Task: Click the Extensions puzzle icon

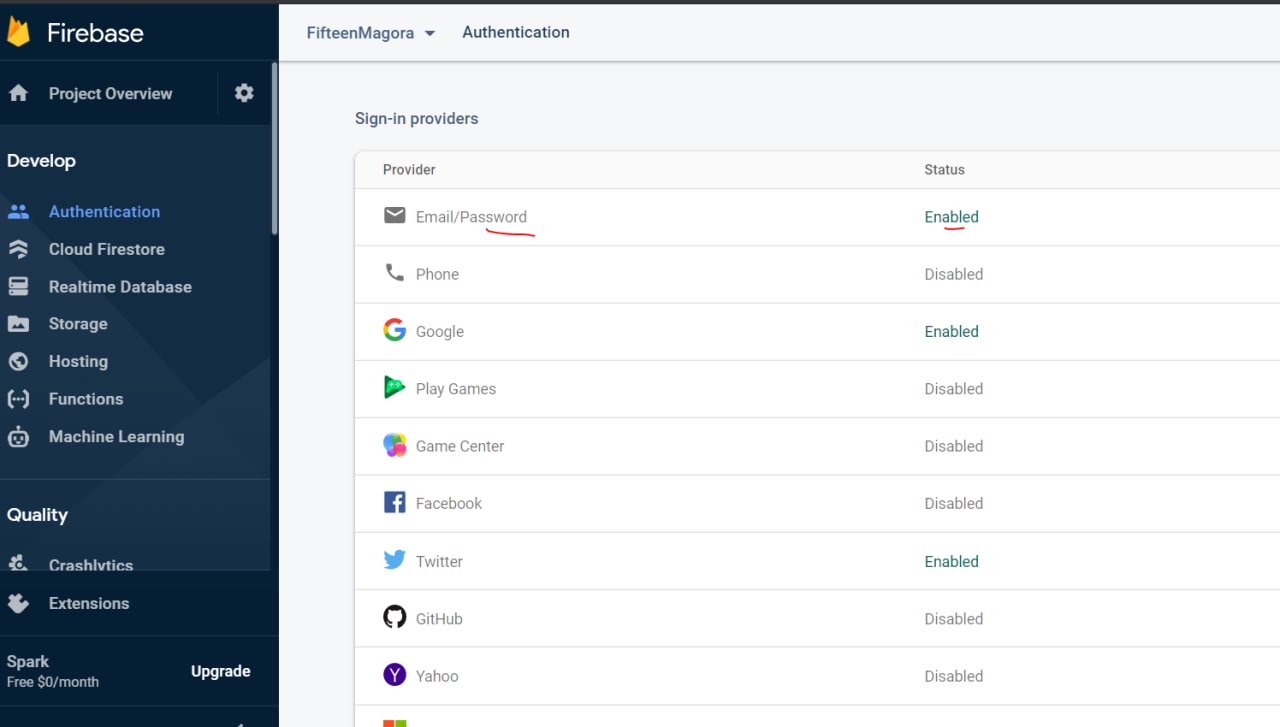Action: click(18, 603)
